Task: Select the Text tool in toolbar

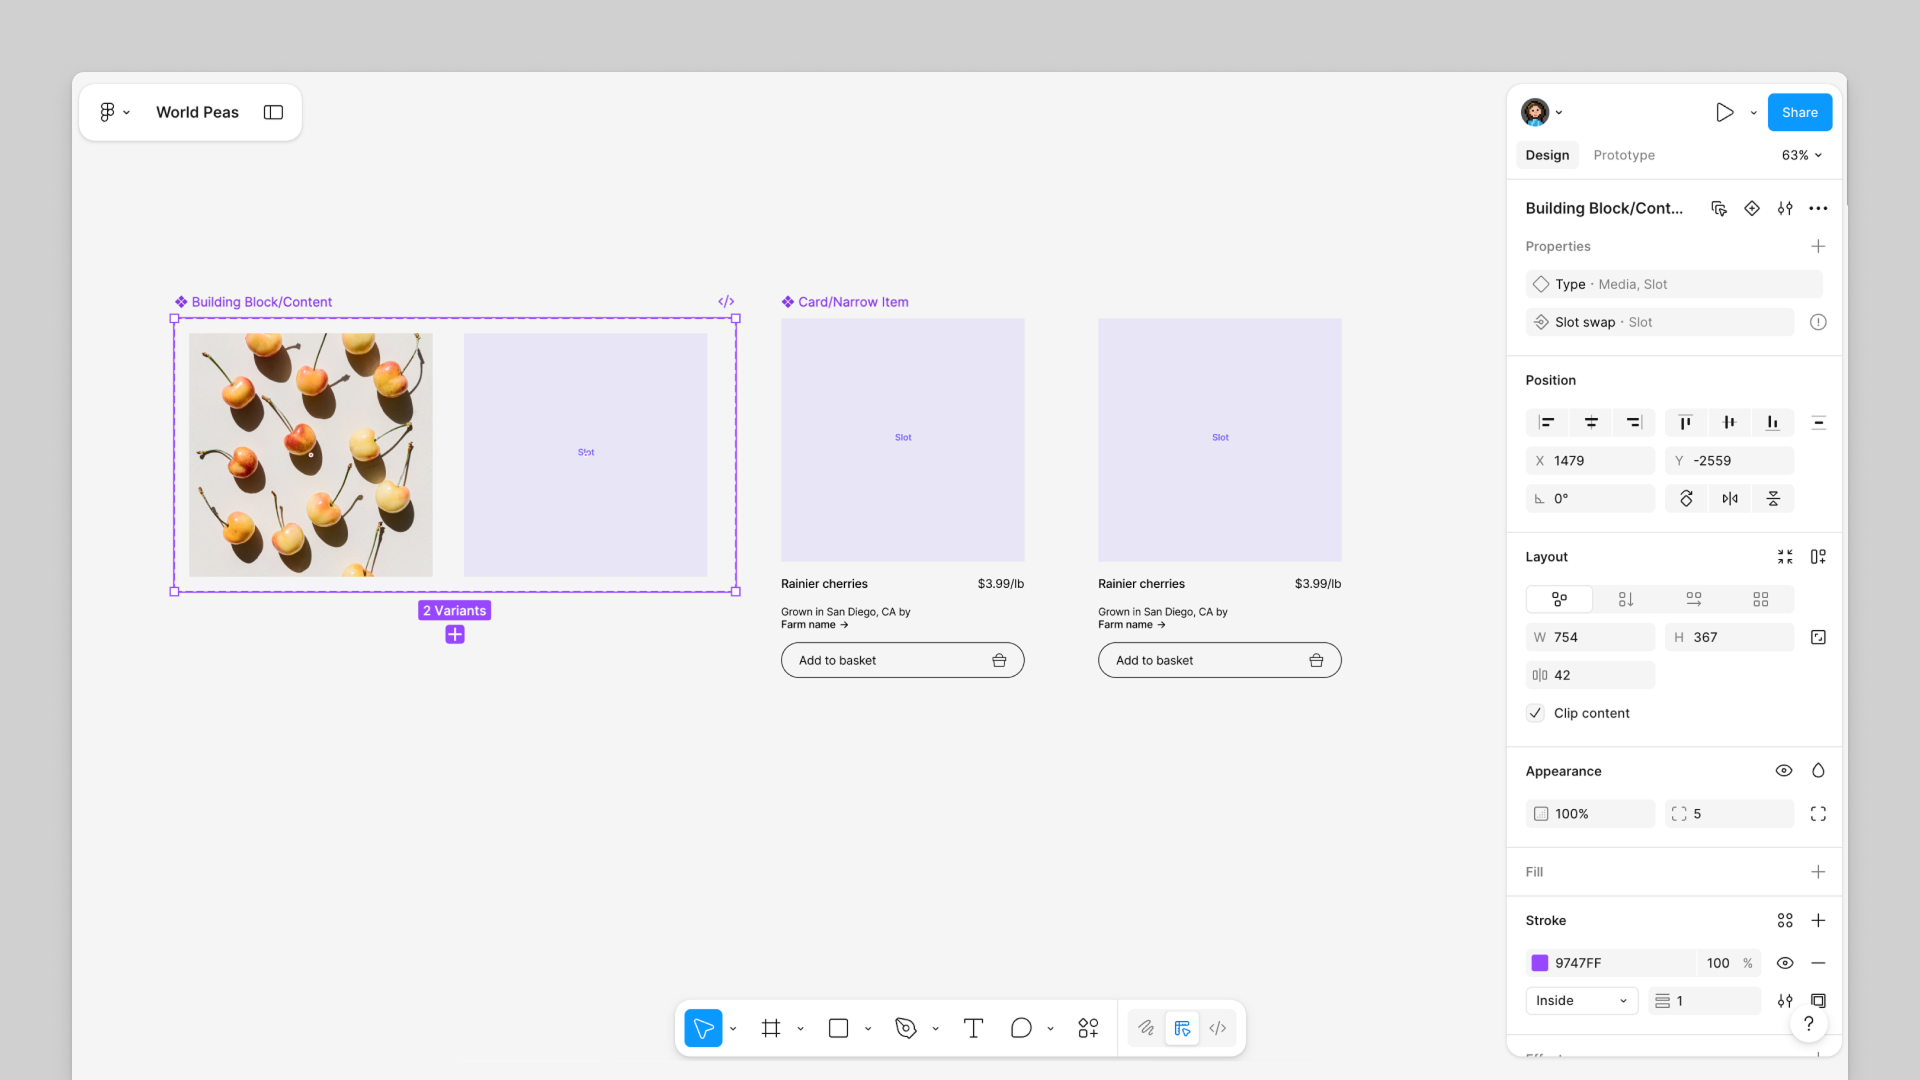Action: point(973,1028)
